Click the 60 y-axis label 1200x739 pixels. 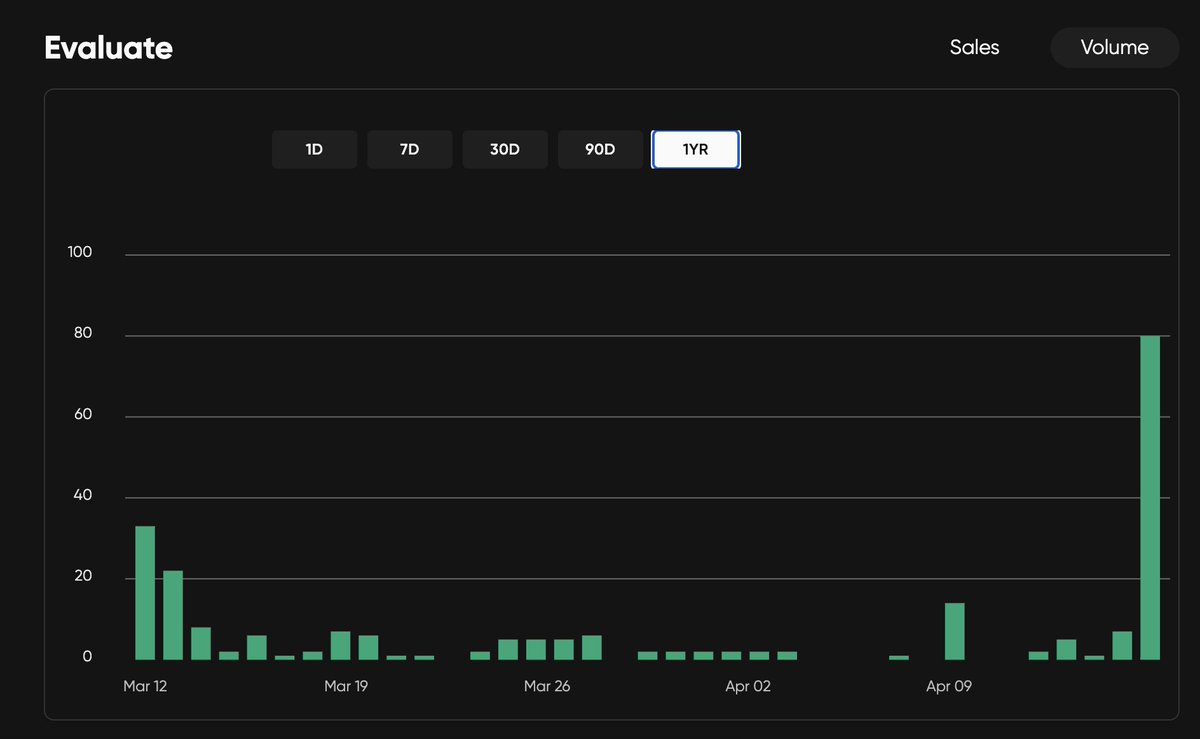(x=83, y=414)
